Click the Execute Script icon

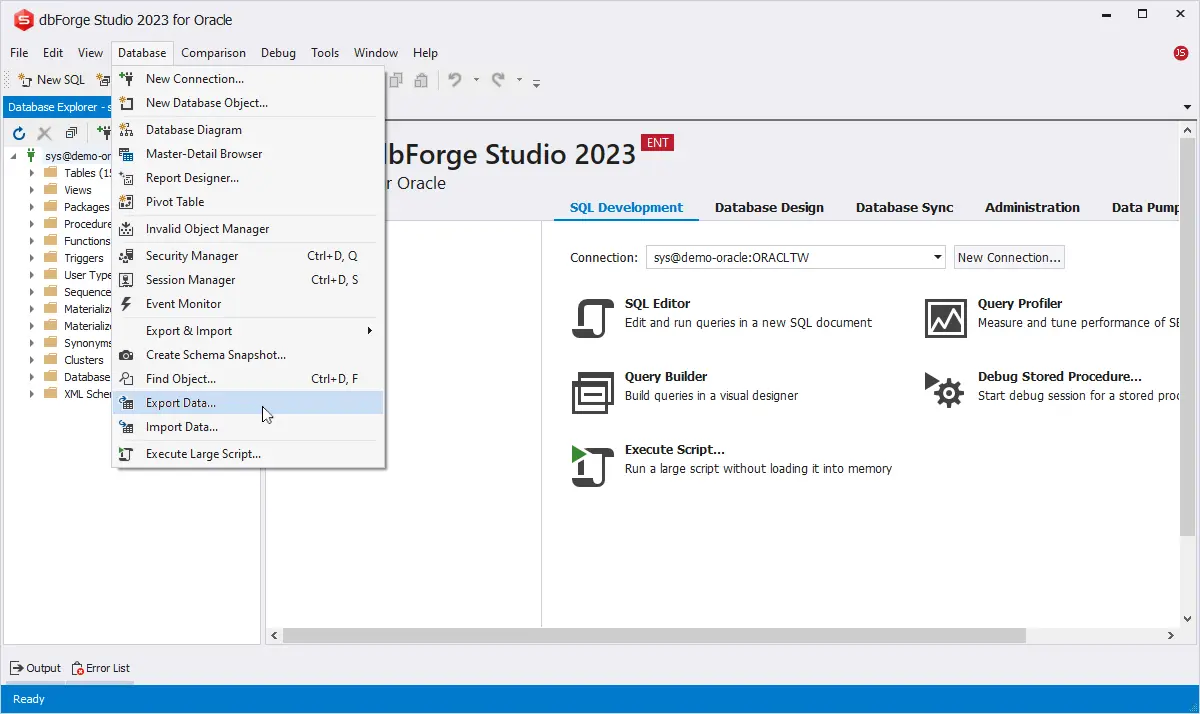pyautogui.click(x=591, y=466)
